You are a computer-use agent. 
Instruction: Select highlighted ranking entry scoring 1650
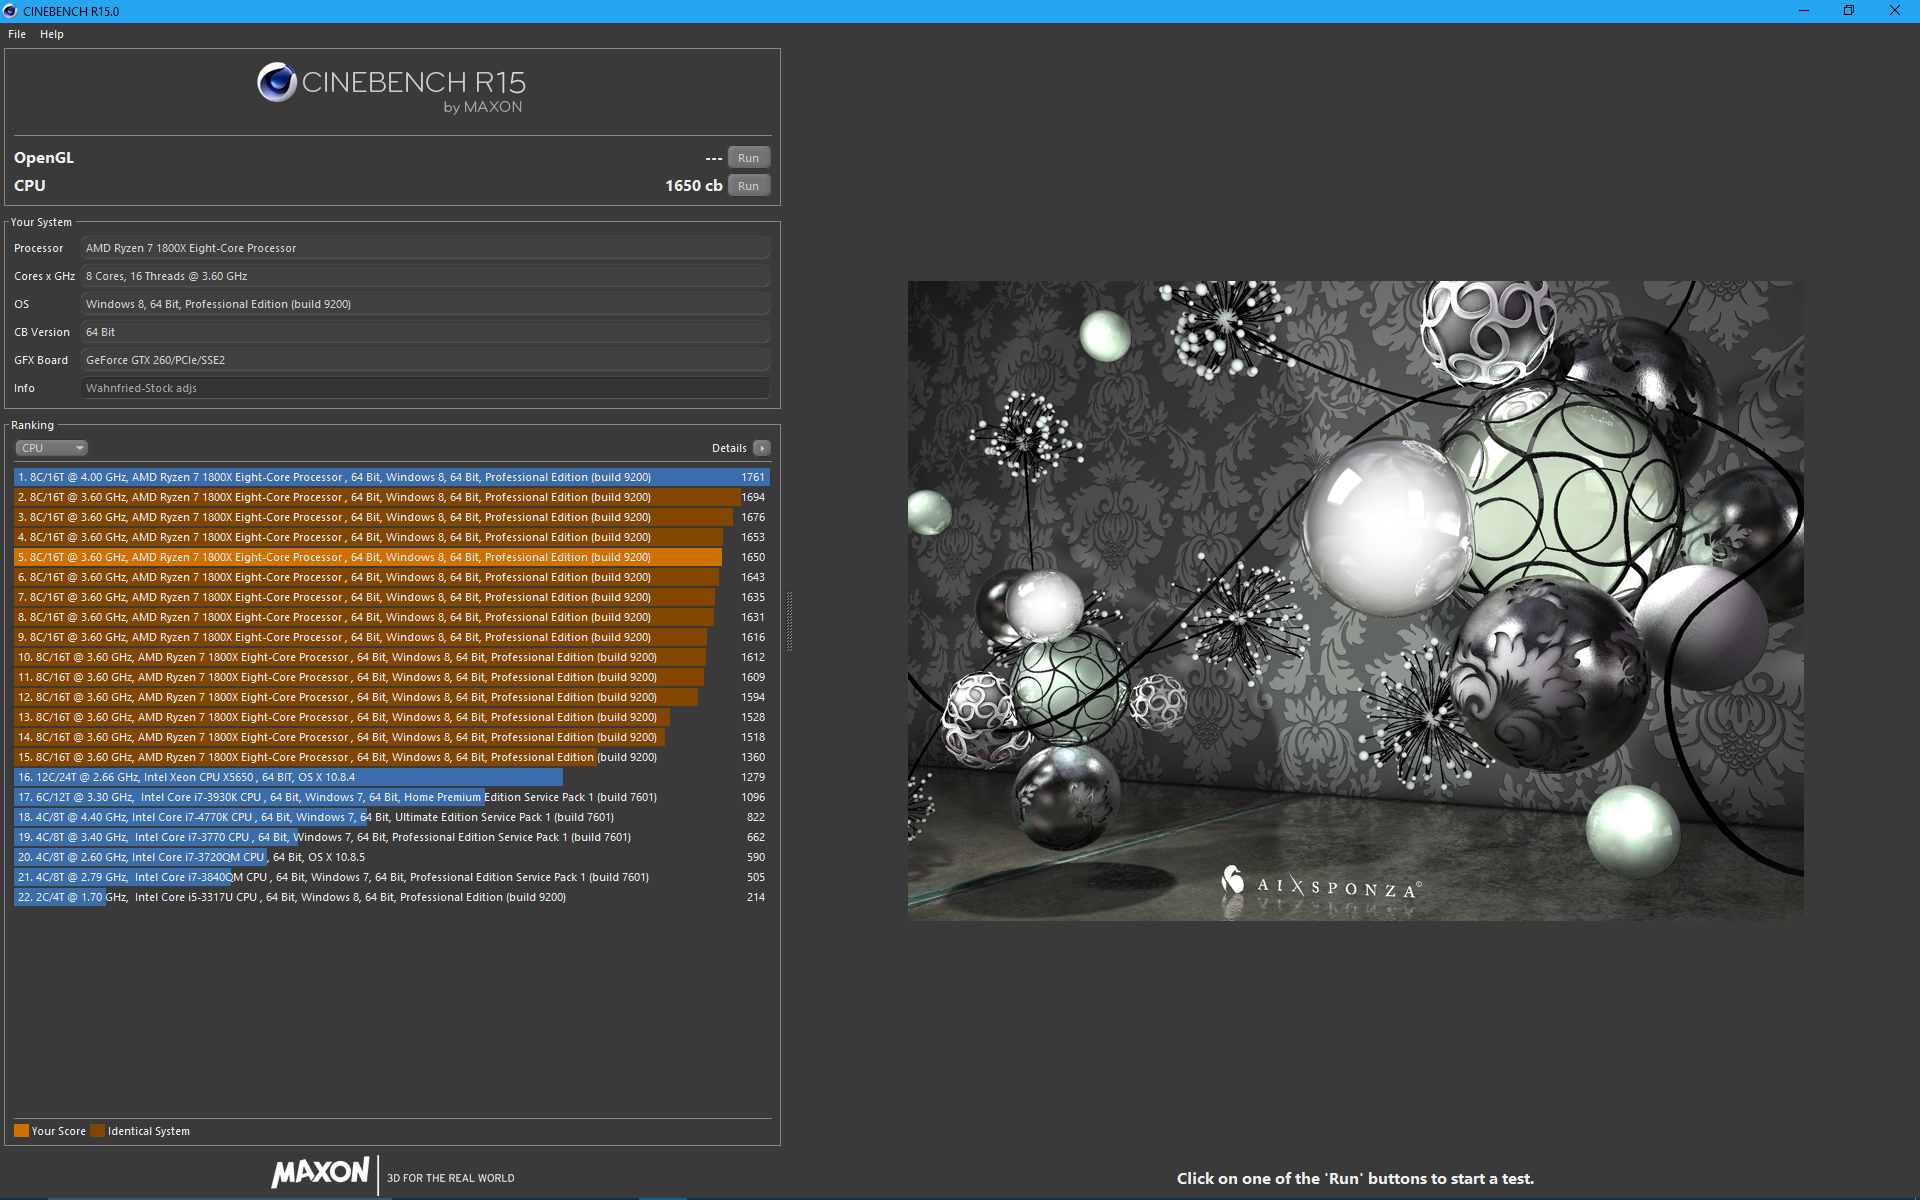click(x=390, y=557)
